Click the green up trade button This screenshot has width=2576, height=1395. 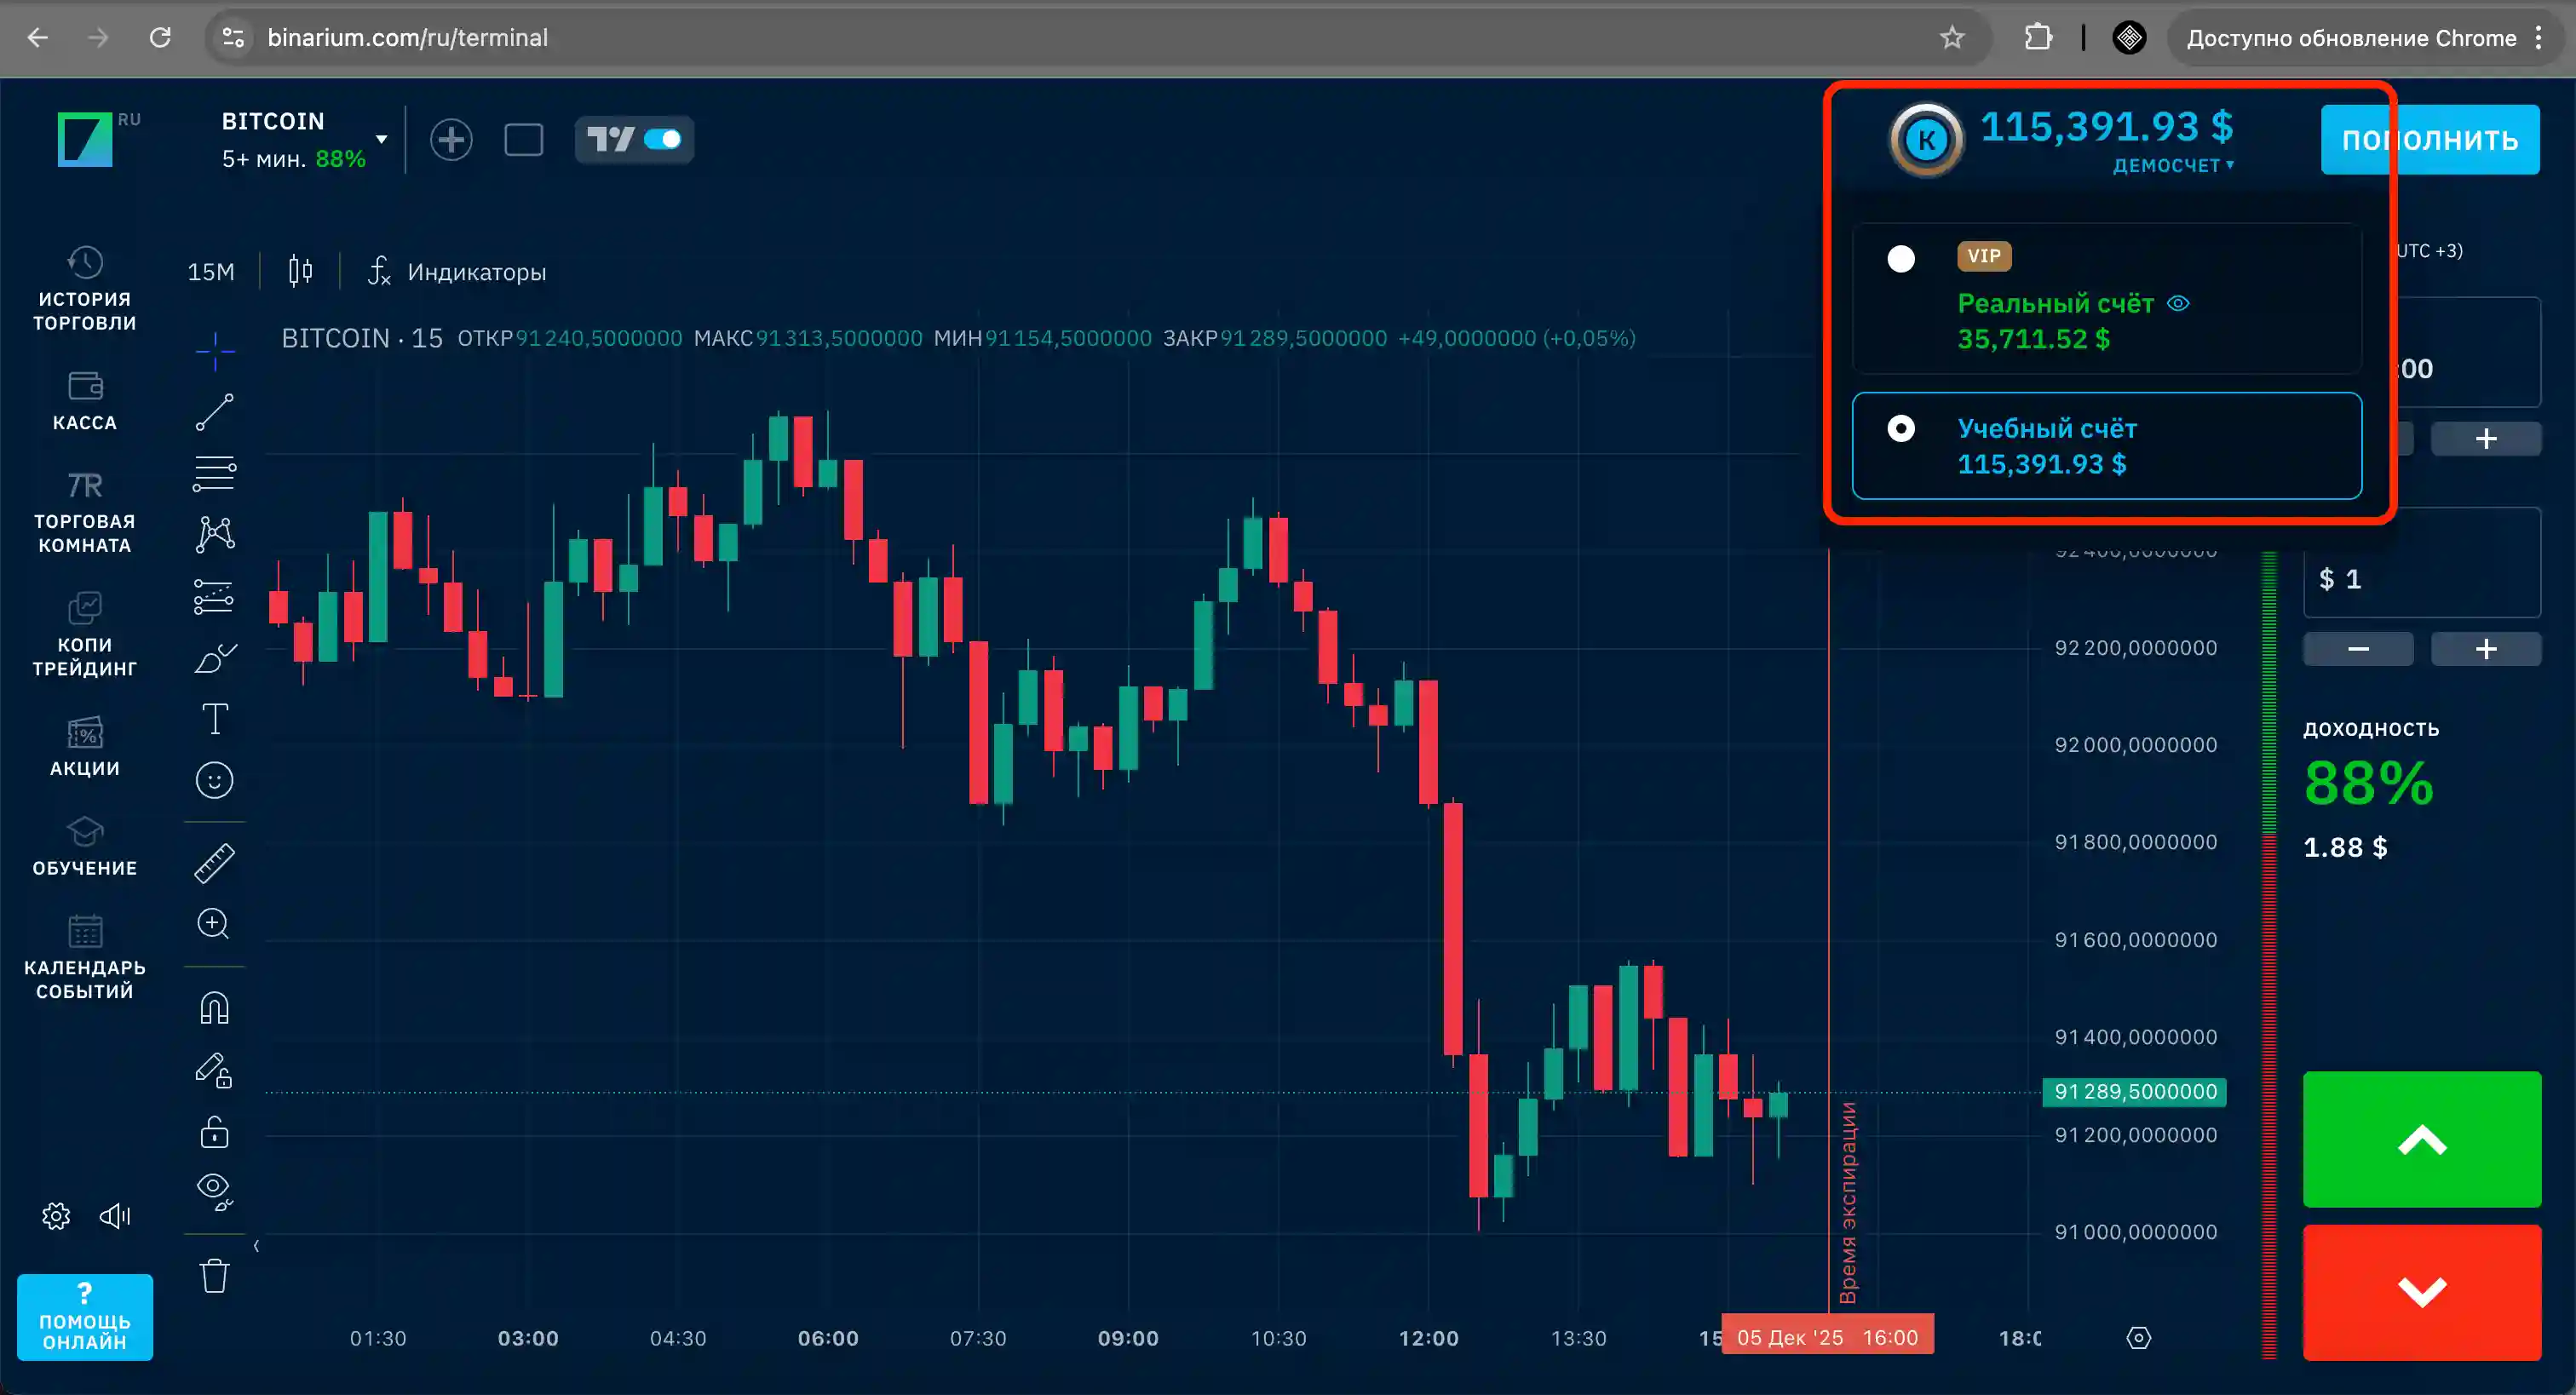click(2422, 1139)
